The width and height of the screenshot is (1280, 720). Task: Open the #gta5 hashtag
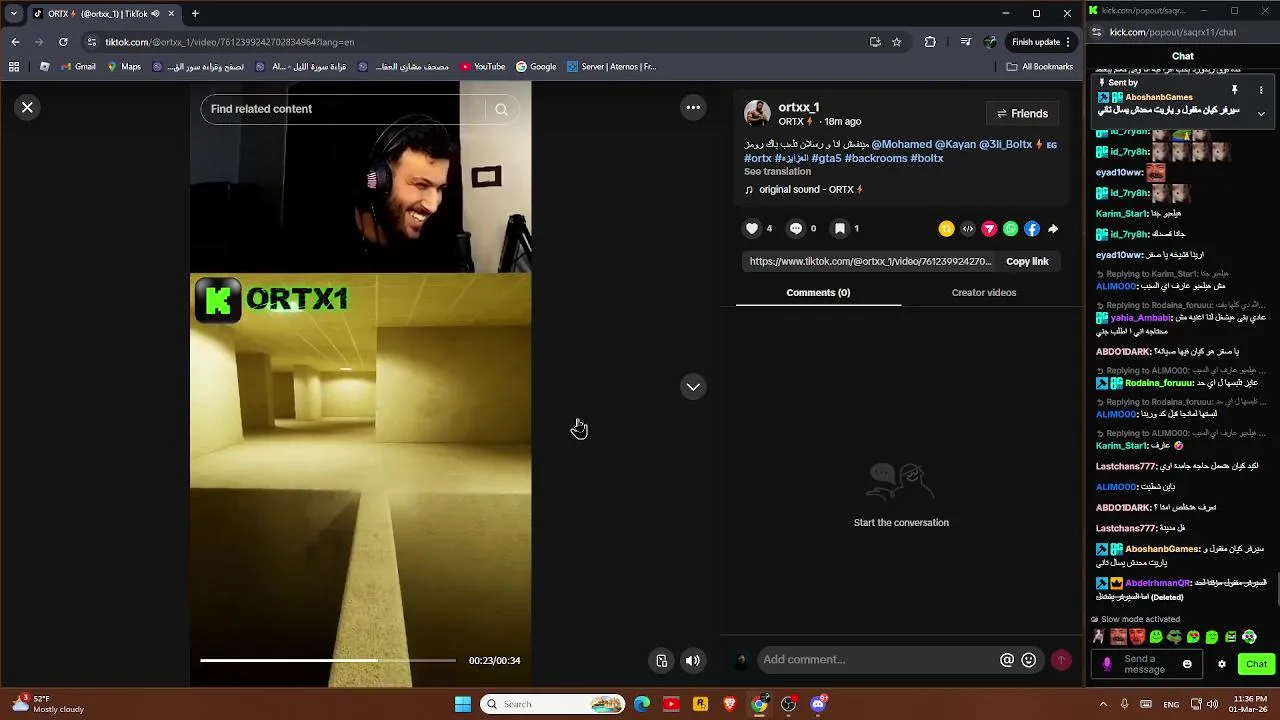(826, 158)
